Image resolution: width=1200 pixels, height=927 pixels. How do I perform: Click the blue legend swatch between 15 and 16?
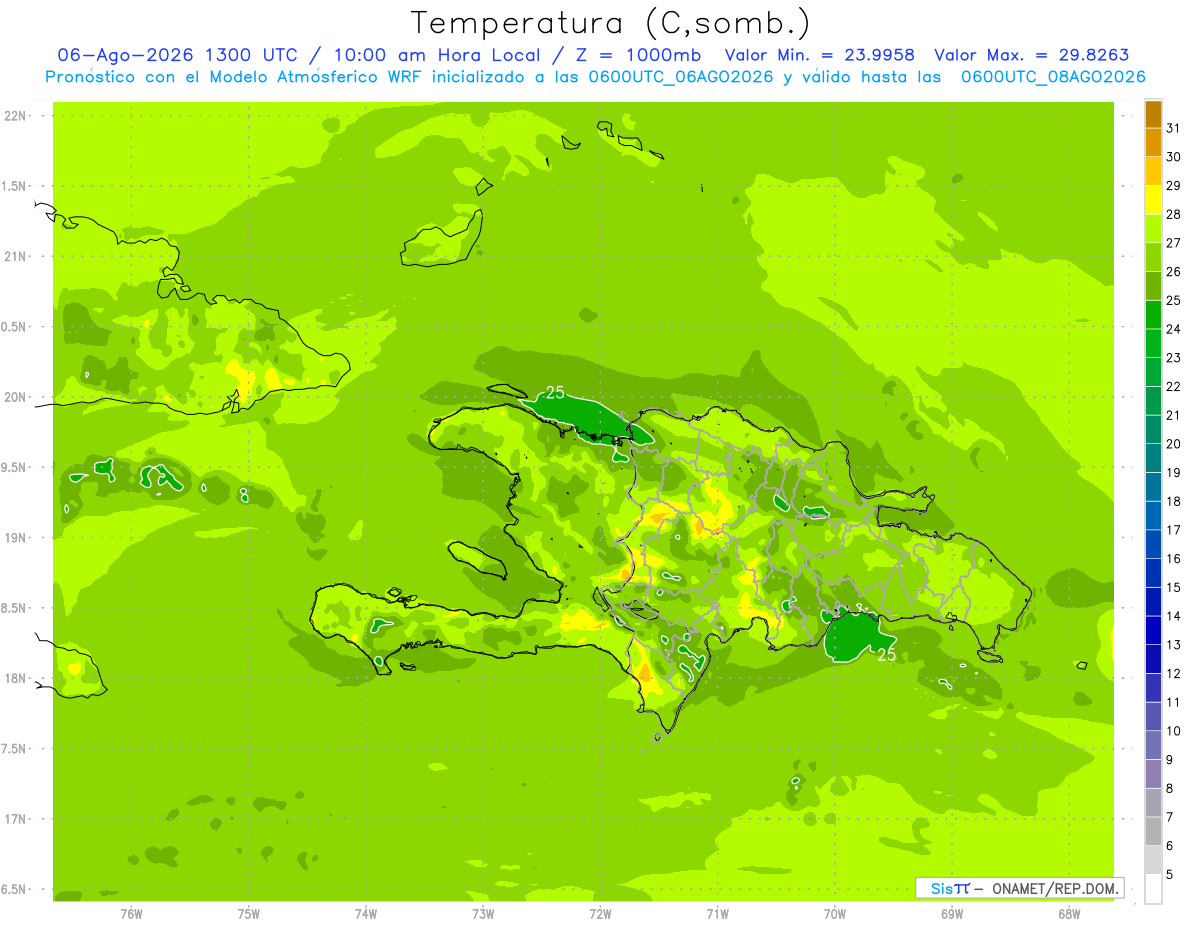[x=1153, y=574]
